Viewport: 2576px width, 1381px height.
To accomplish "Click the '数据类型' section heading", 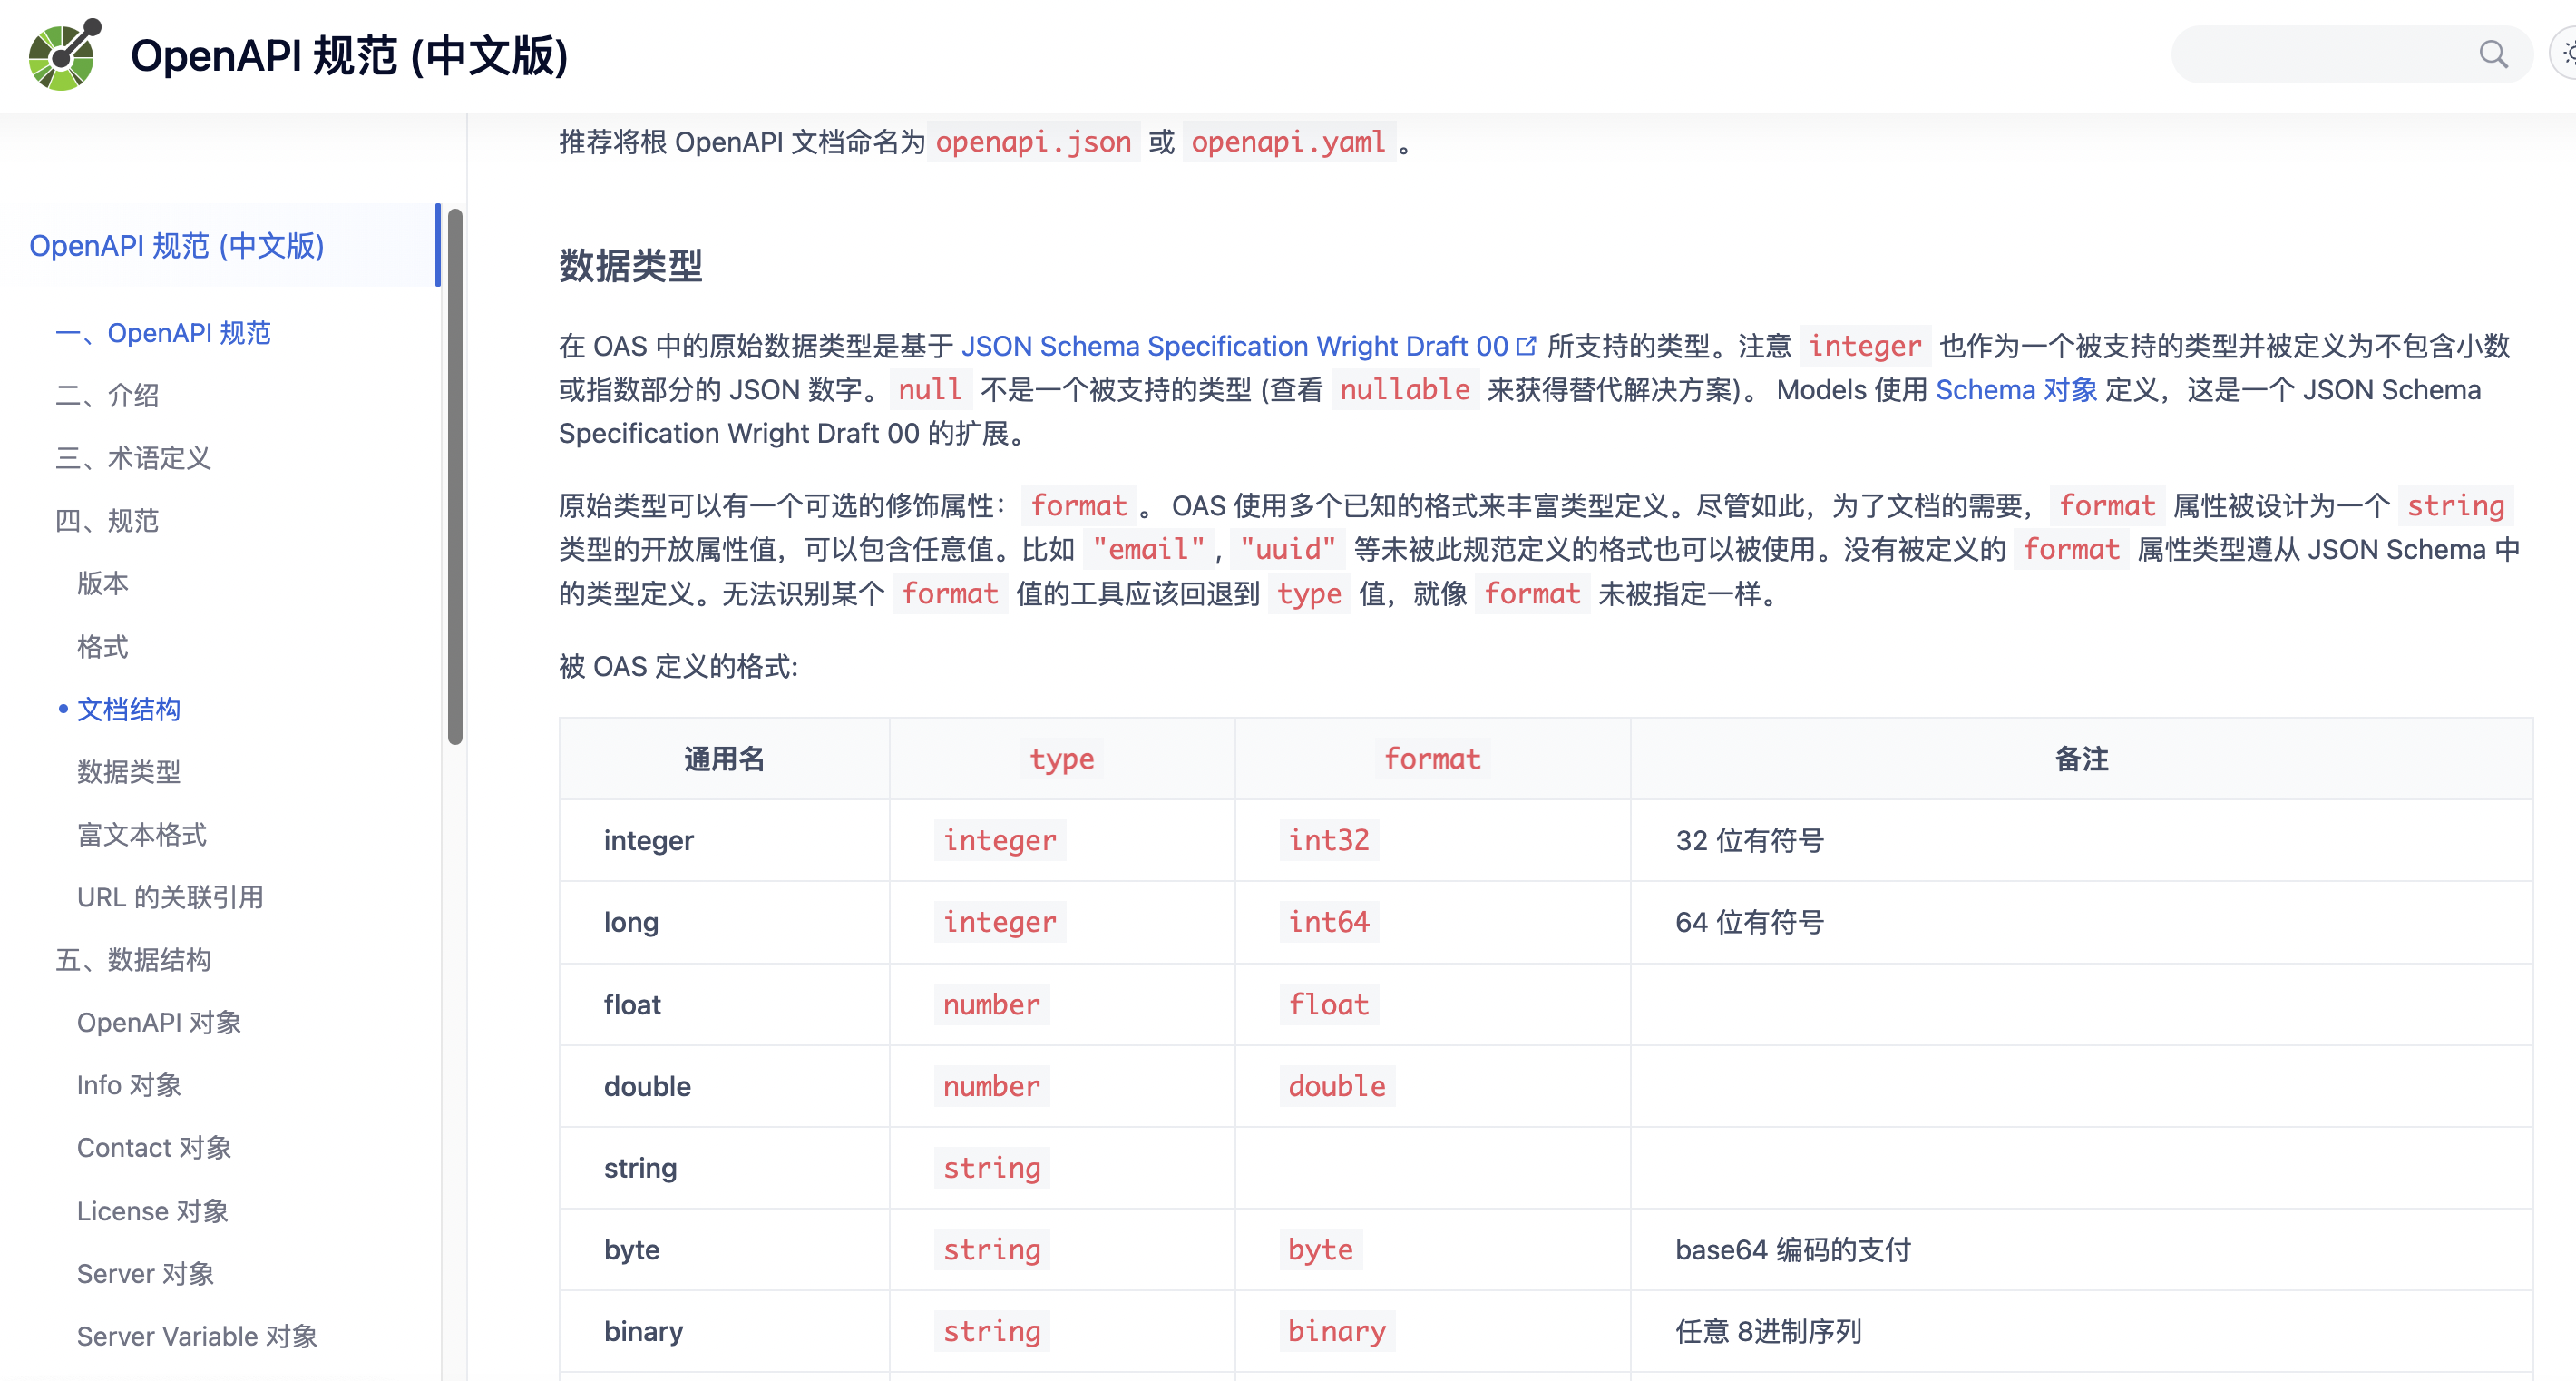I will tap(630, 266).
